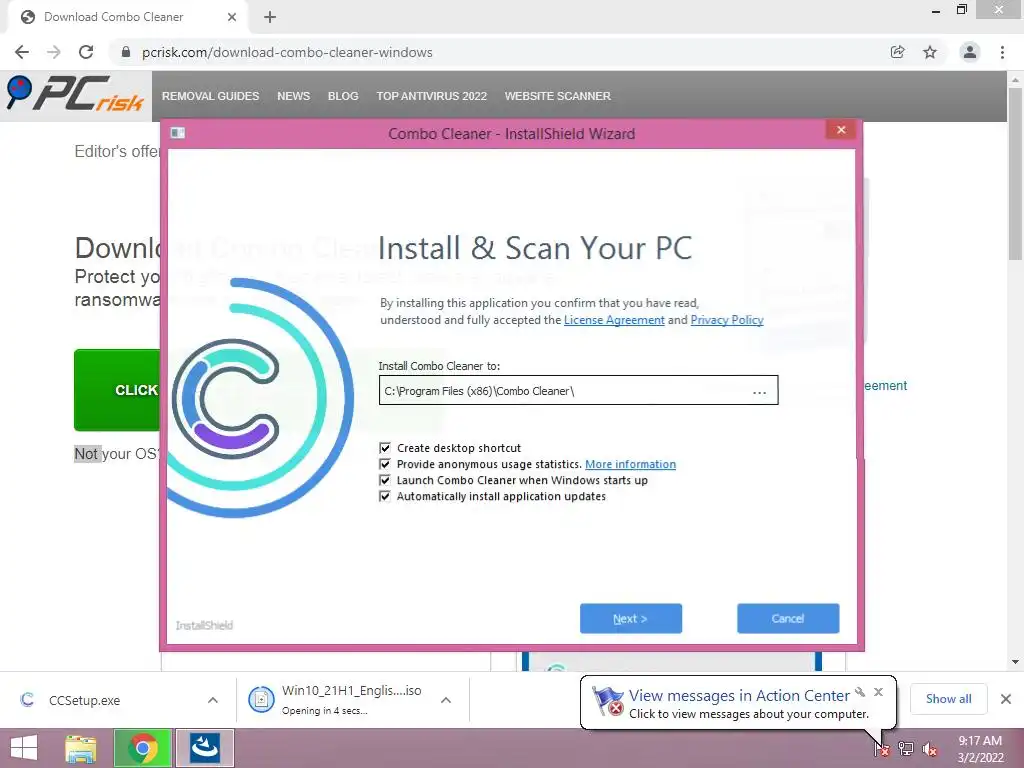Bookmark this page with the star
The width and height of the screenshot is (1024, 768).
(930, 52)
